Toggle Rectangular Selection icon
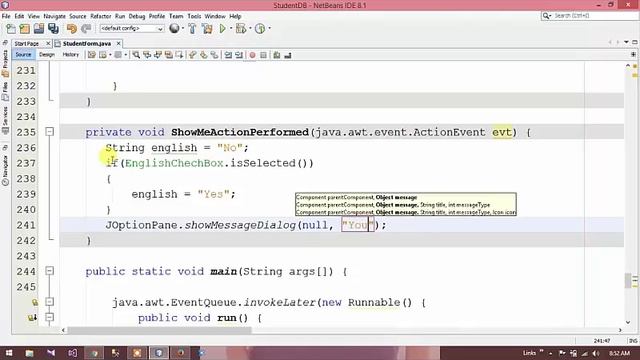The image size is (640, 360). click(179, 55)
